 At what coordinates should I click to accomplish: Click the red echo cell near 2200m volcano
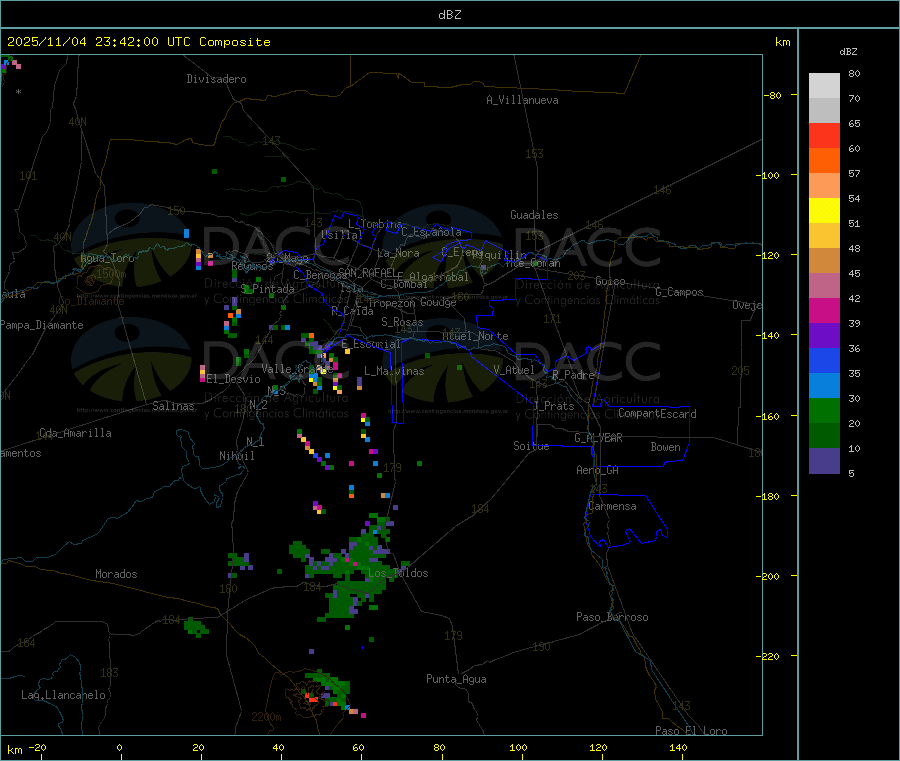coord(312,698)
